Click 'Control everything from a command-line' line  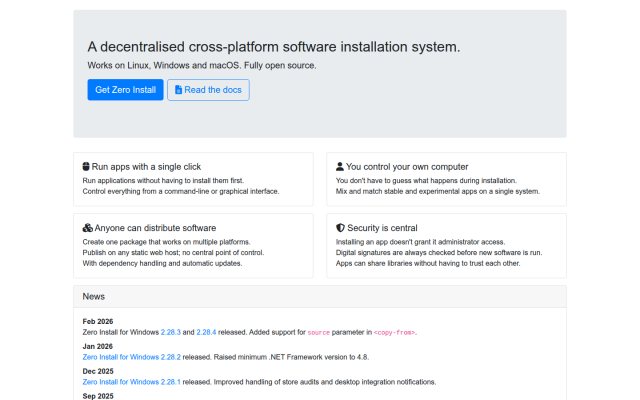pyautogui.click(x=181, y=191)
